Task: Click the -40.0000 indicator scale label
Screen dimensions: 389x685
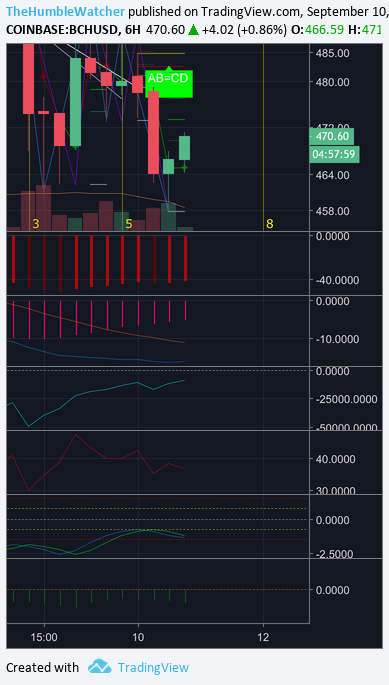Action: pos(337,280)
